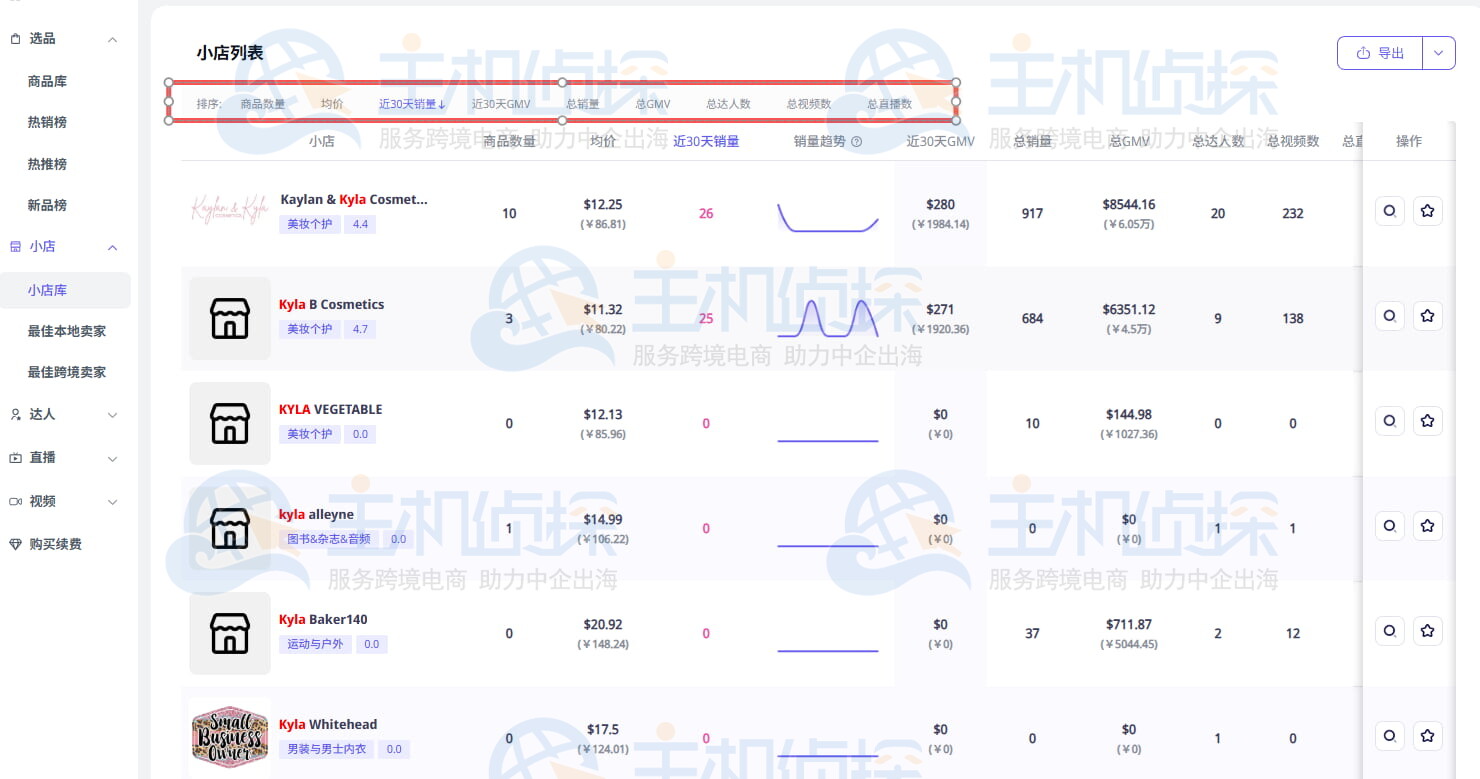1480x779 pixels.
Task: Click the search-detail icon for KYLA VEGETABLE row
Action: point(1389,421)
